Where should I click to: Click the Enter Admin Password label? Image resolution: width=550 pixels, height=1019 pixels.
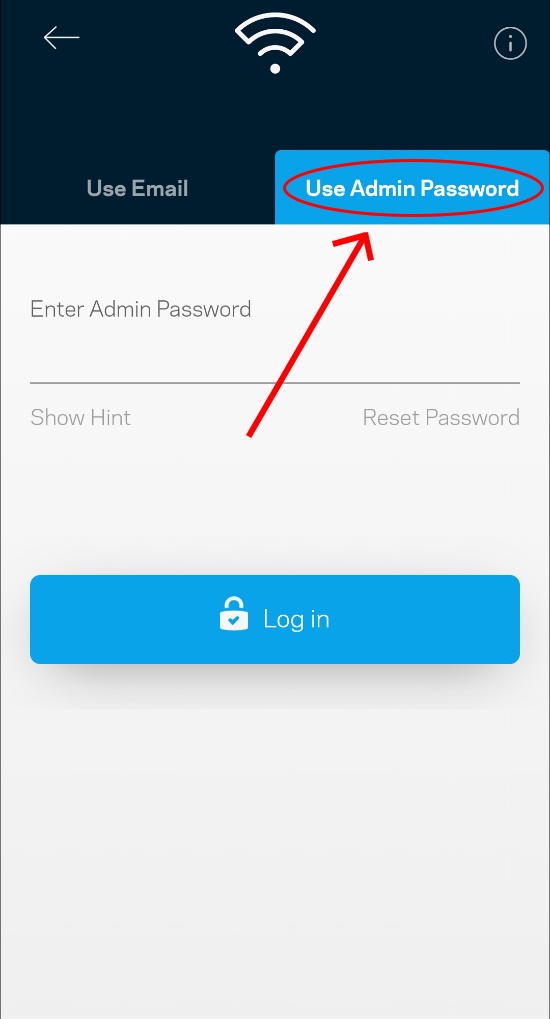tap(140, 309)
